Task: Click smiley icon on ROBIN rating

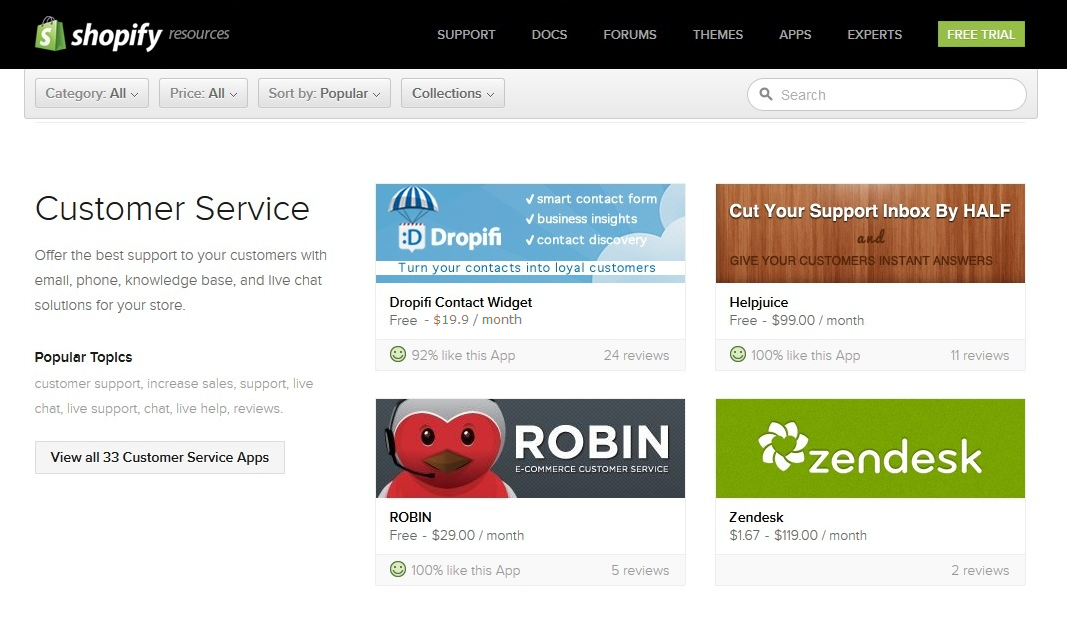Action: 398,569
